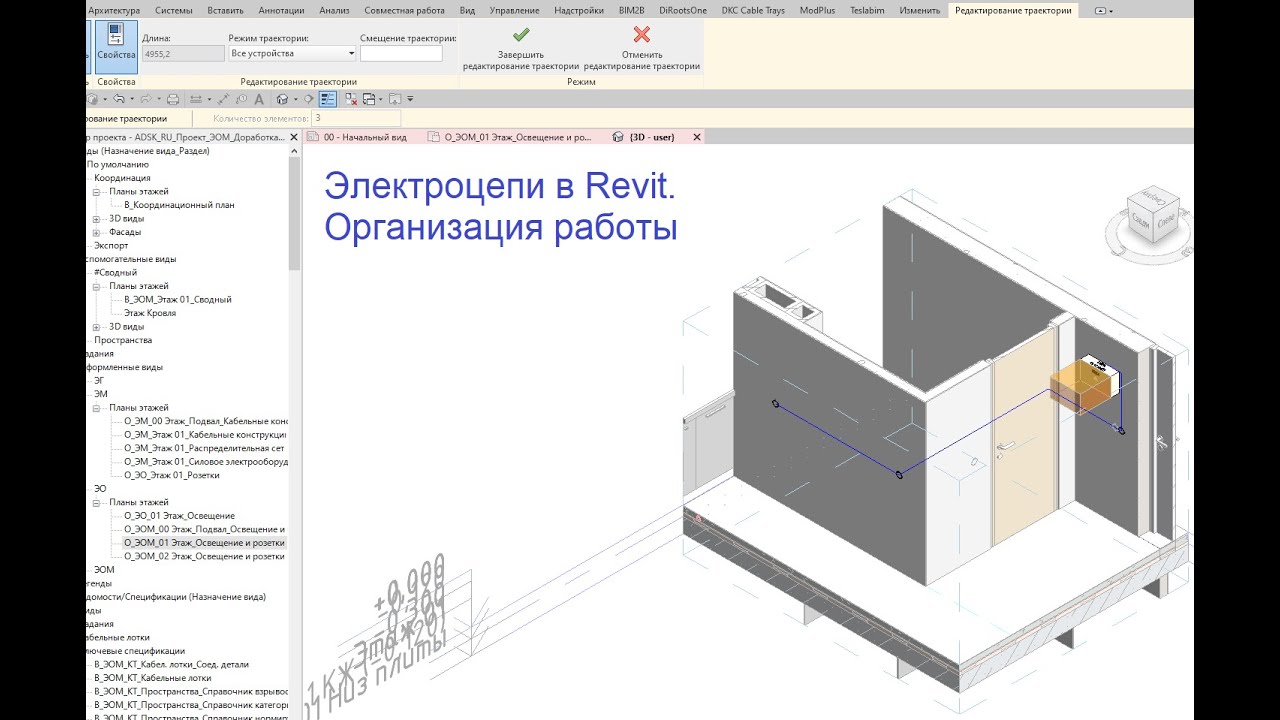This screenshot has width=1280, height=720.
Task: Click the Switch Windows icon
Action: pyautogui.click(x=368, y=99)
